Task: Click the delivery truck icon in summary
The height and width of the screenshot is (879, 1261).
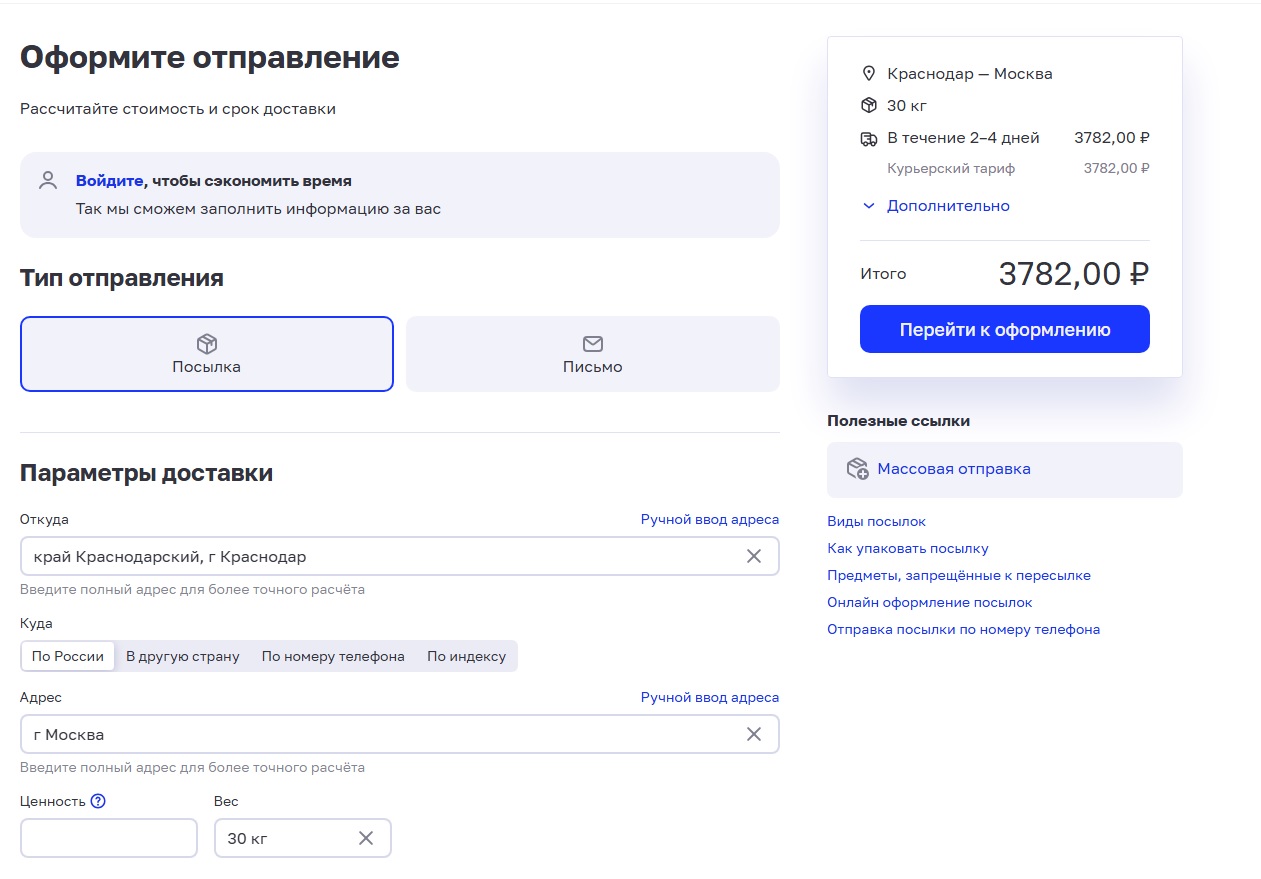Action: tap(868, 139)
